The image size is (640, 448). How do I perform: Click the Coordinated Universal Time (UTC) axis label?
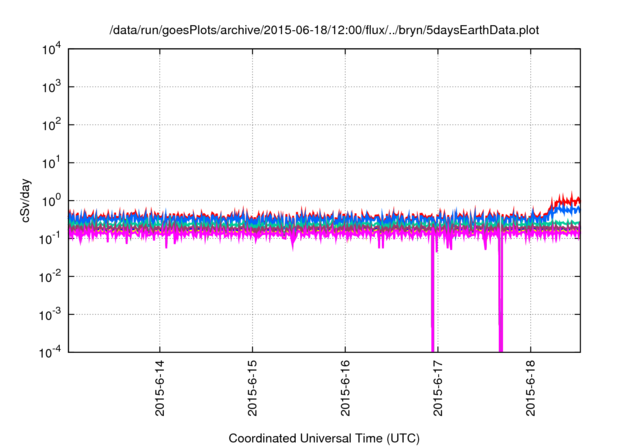tap(324, 439)
